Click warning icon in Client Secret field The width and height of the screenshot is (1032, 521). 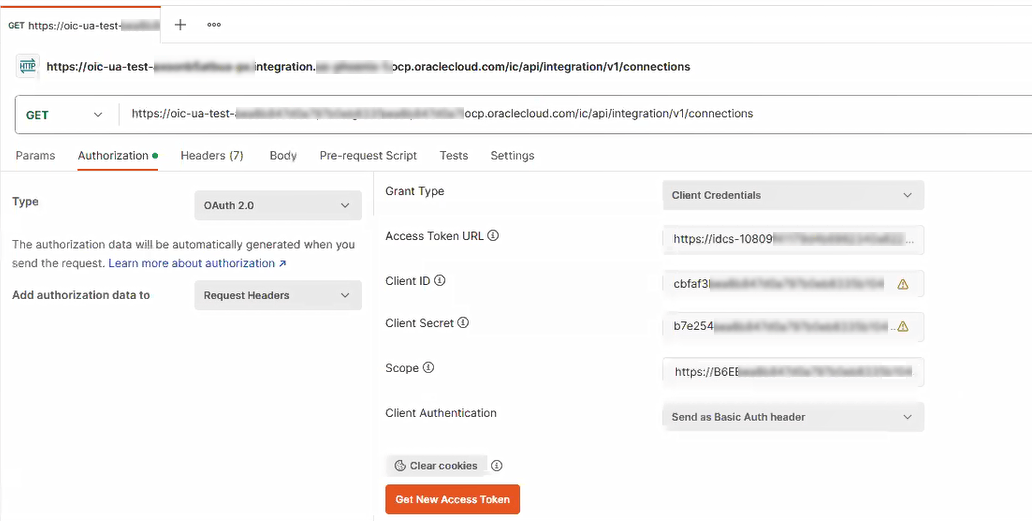(902, 326)
